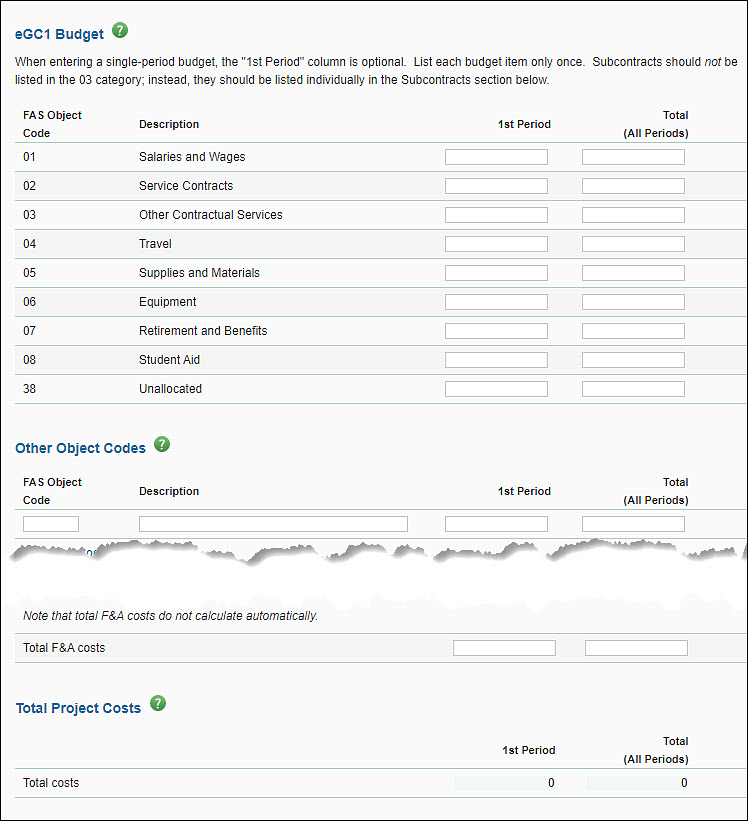Focus Other Object Codes Description field
Viewport: 748px width, 821px height.
[x=273, y=524]
